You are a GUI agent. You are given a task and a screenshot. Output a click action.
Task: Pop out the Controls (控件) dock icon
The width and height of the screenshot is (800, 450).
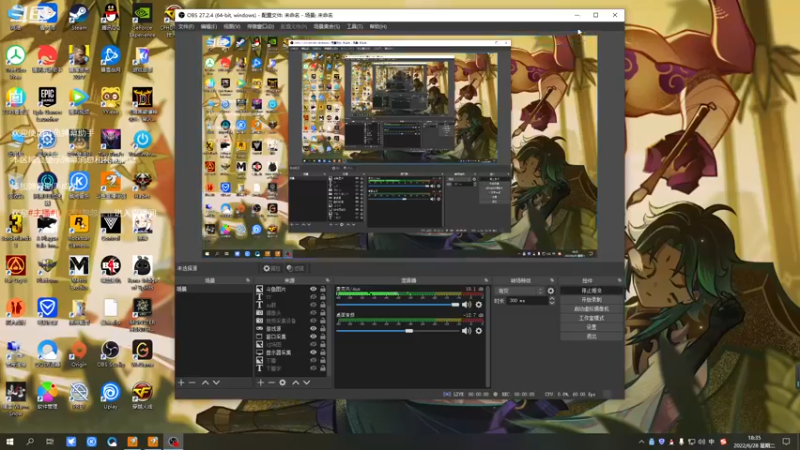click(619, 280)
